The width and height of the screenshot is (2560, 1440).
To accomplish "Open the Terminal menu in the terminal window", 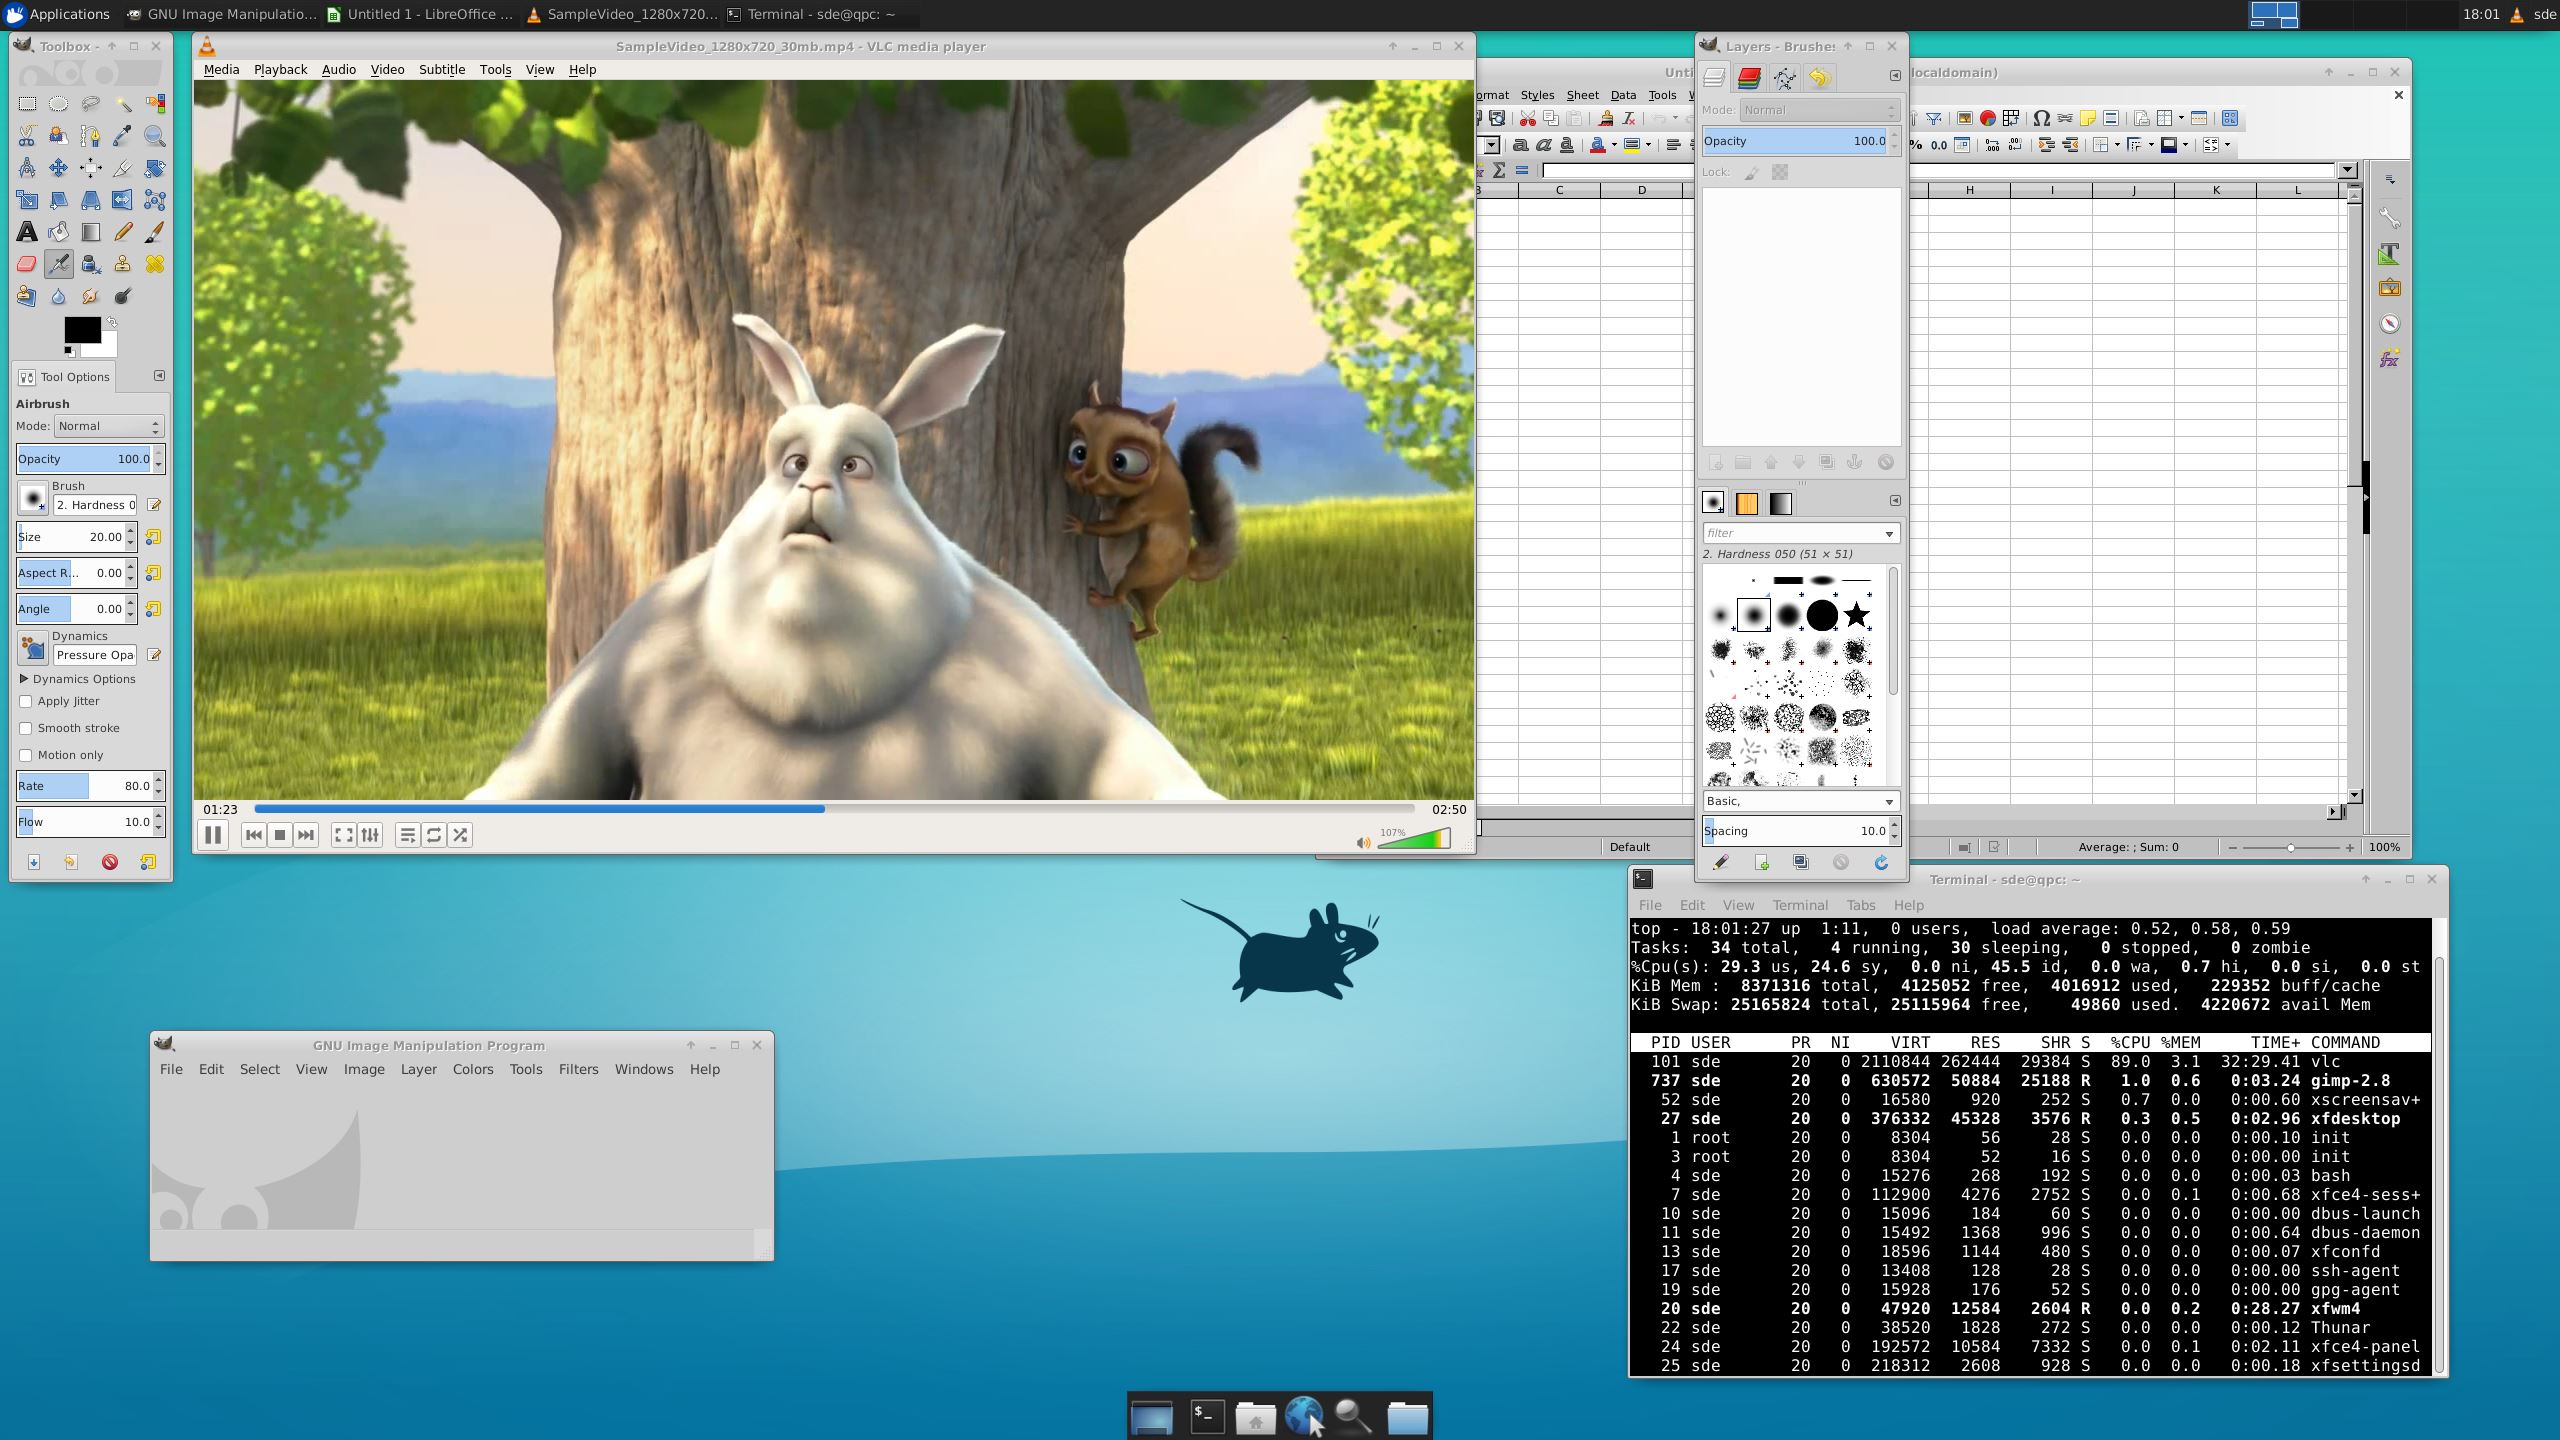I will pyautogui.click(x=1800, y=905).
